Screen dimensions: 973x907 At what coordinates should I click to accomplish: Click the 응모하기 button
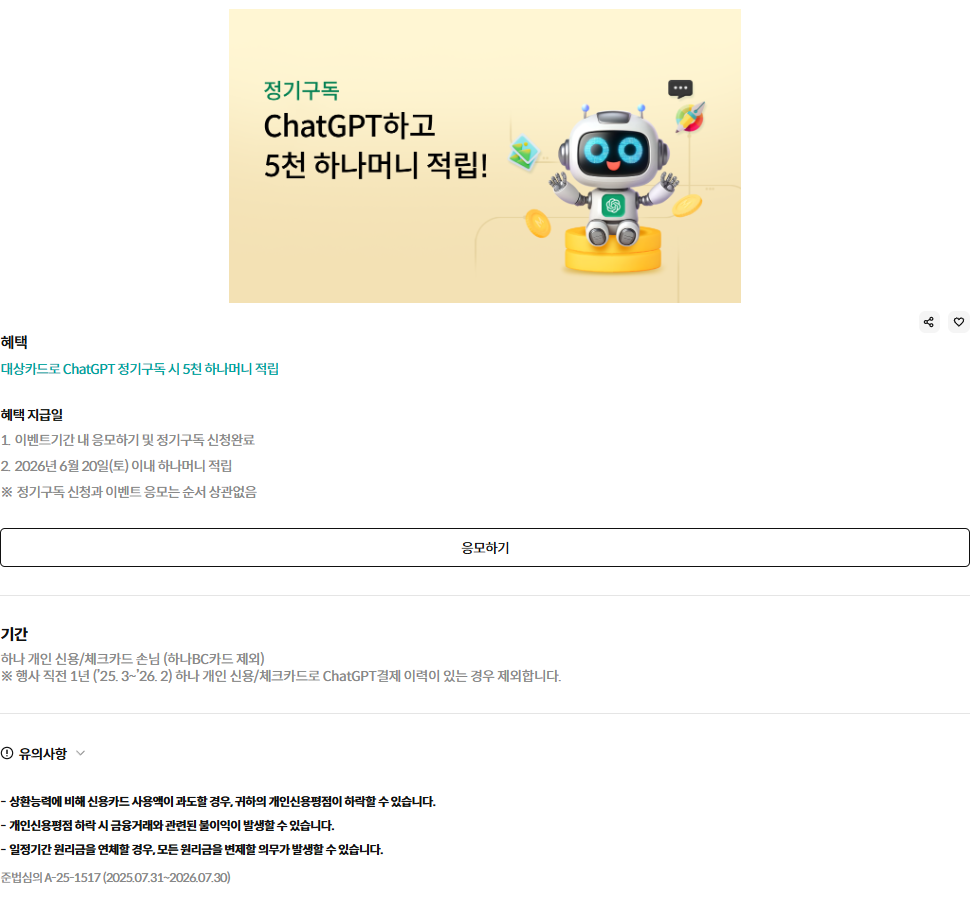pyautogui.click(x=485, y=547)
